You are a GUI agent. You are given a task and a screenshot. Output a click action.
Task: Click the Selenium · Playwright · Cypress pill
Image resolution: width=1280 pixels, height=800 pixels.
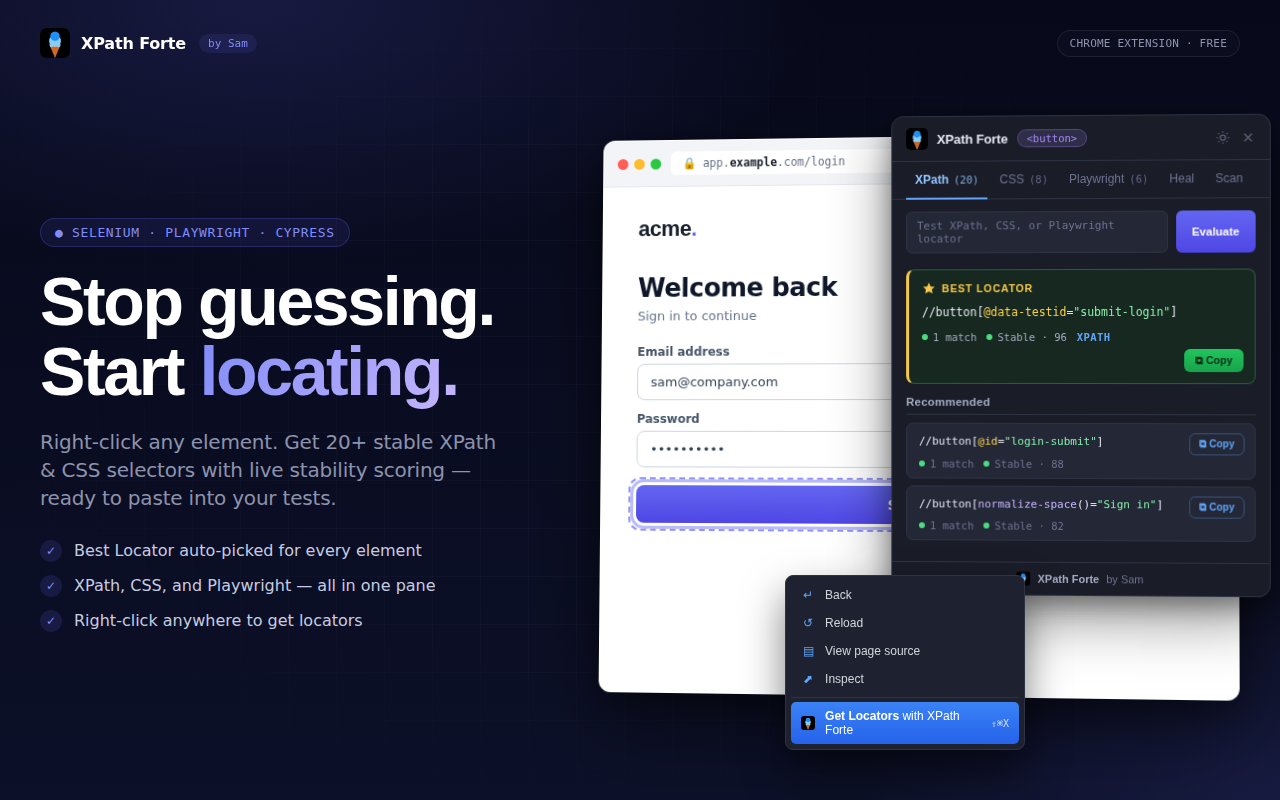point(195,233)
